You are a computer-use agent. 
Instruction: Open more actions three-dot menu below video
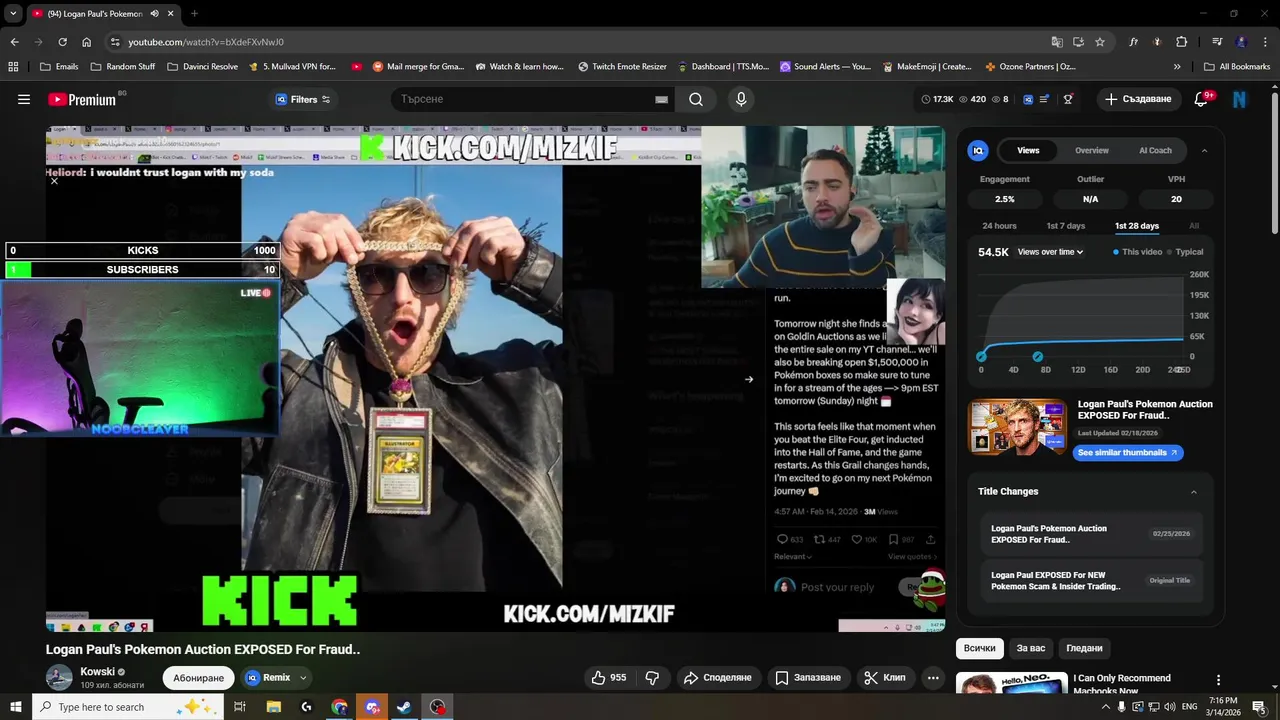(x=933, y=677)
